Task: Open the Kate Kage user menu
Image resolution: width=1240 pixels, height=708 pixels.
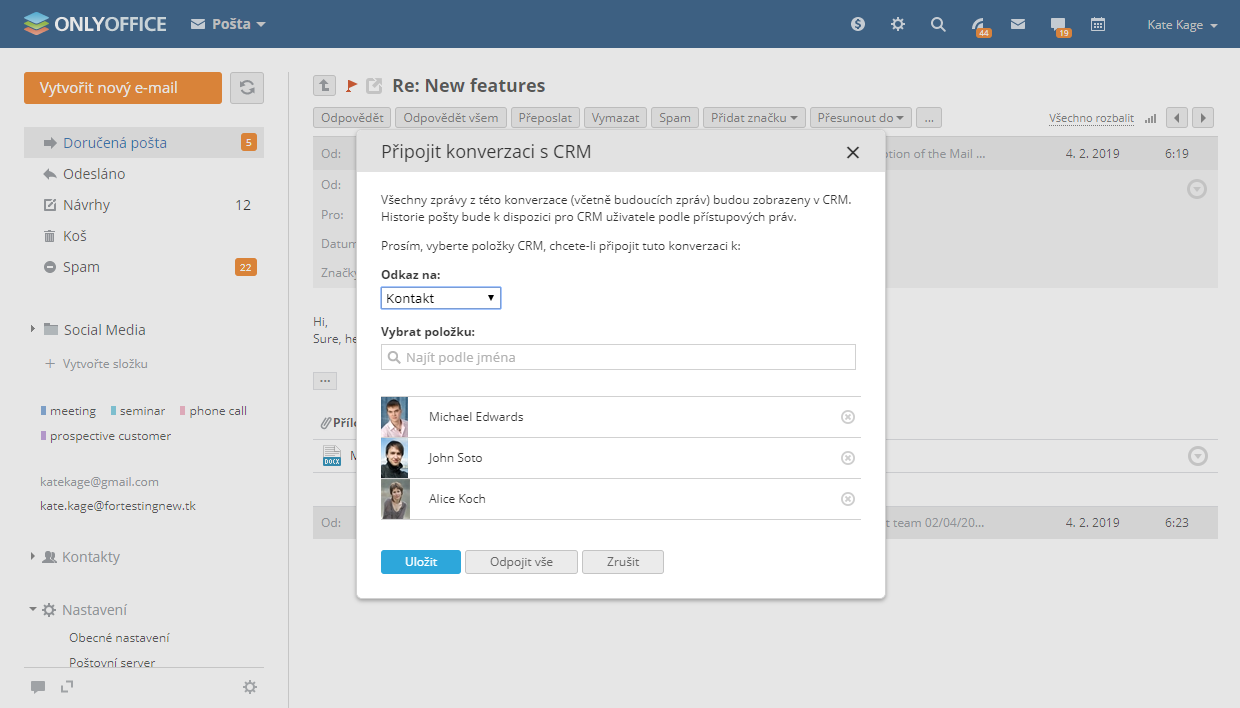Action: coord(1182,25)
